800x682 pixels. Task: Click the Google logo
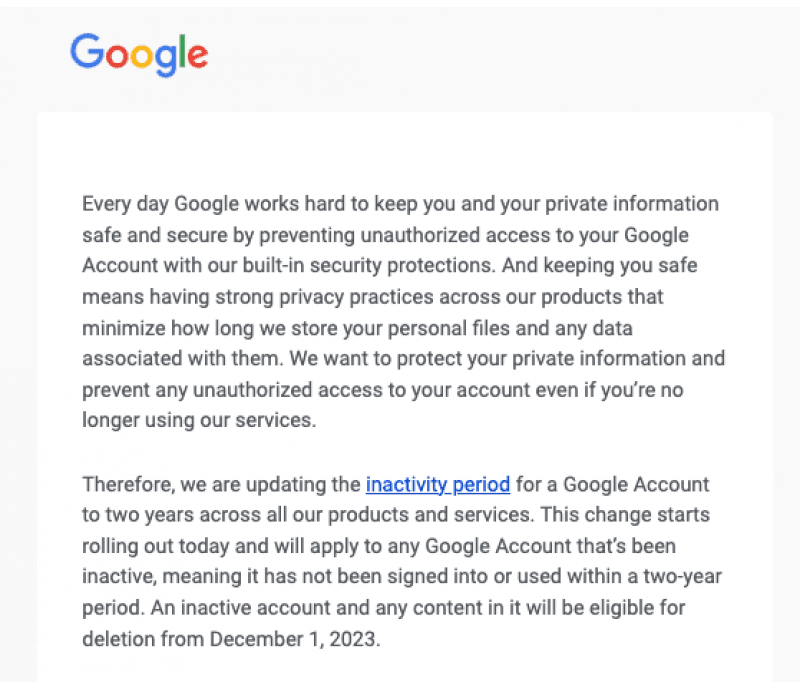[x=139, y=53]
